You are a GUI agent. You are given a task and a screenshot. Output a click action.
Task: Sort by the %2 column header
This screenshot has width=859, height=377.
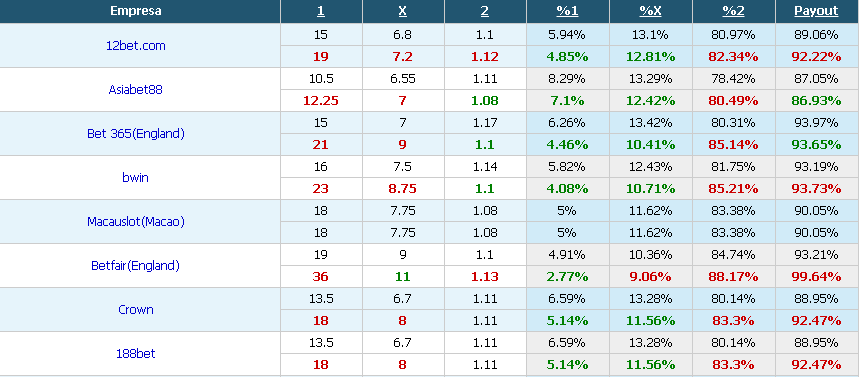734,11
